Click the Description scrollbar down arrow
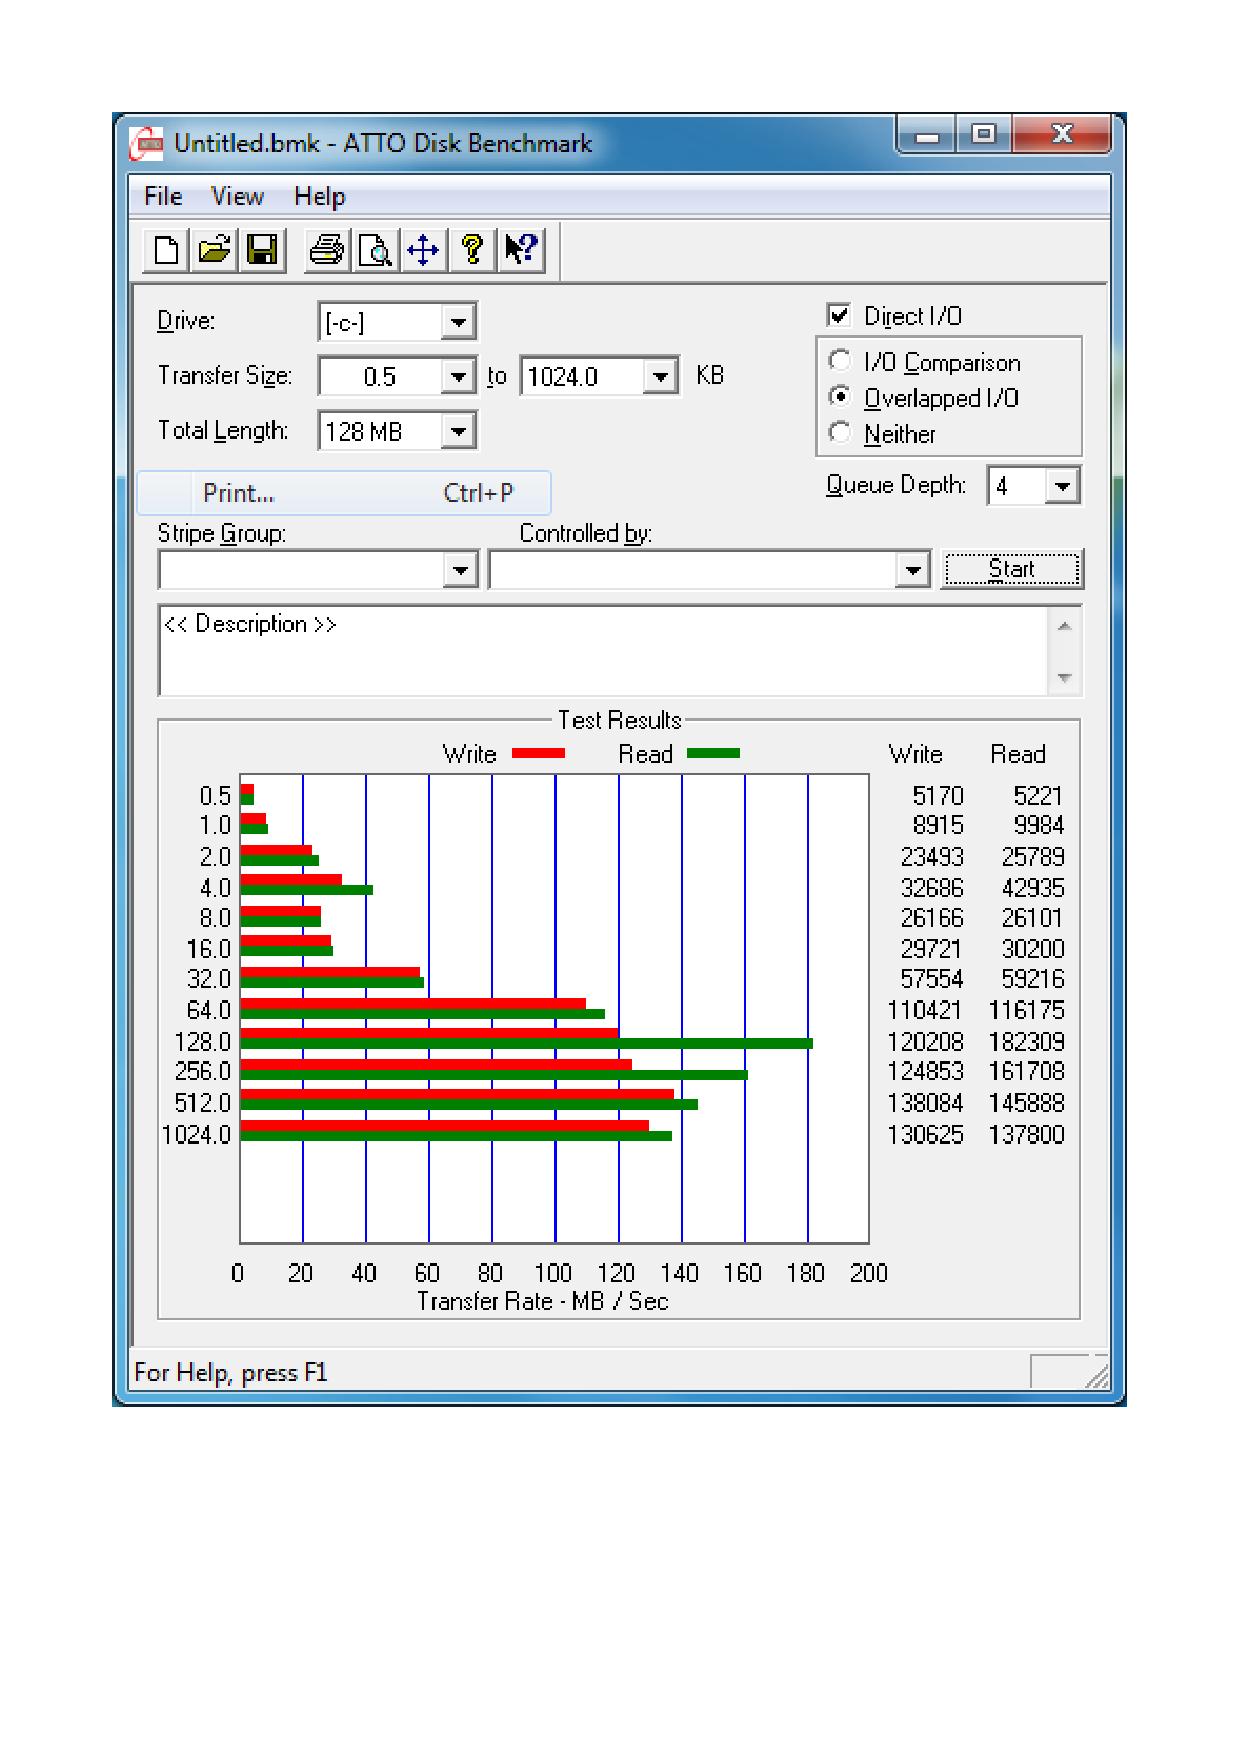Screen dimensions: 1240x1754 (x=1065, y=677)
